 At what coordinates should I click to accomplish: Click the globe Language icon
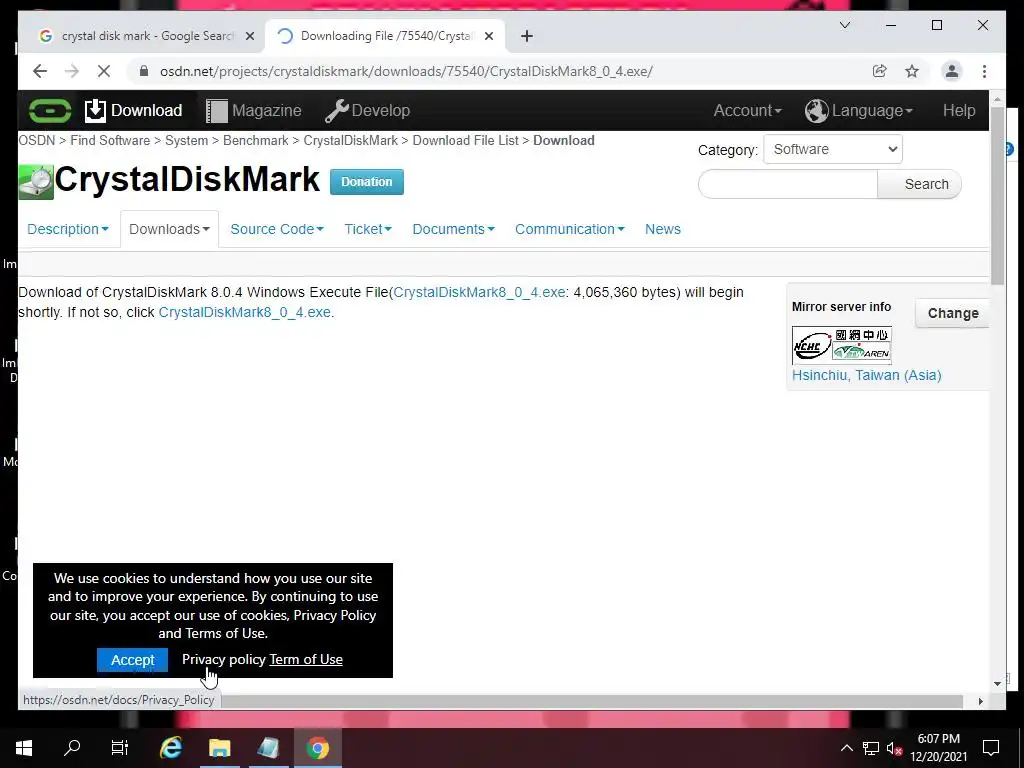pos(816,110)
